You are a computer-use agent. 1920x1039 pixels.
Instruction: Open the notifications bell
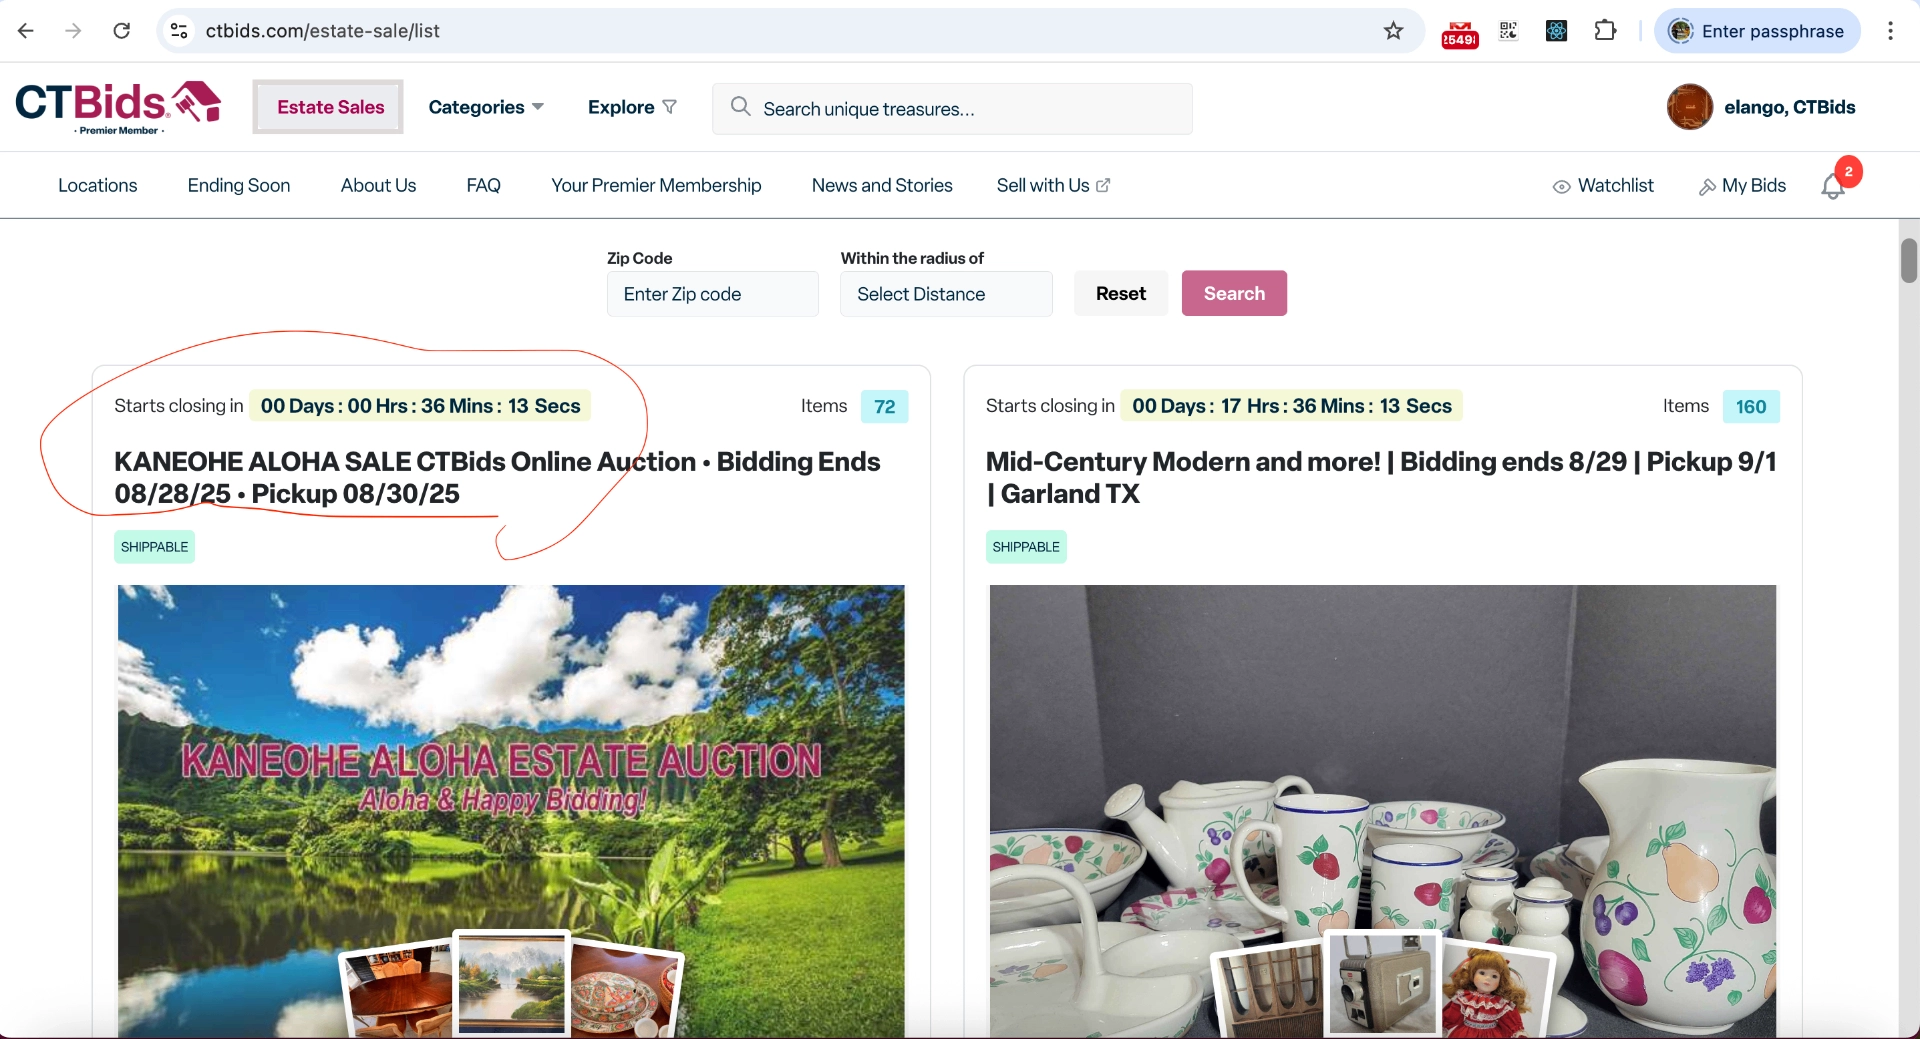coord(1832,187)
